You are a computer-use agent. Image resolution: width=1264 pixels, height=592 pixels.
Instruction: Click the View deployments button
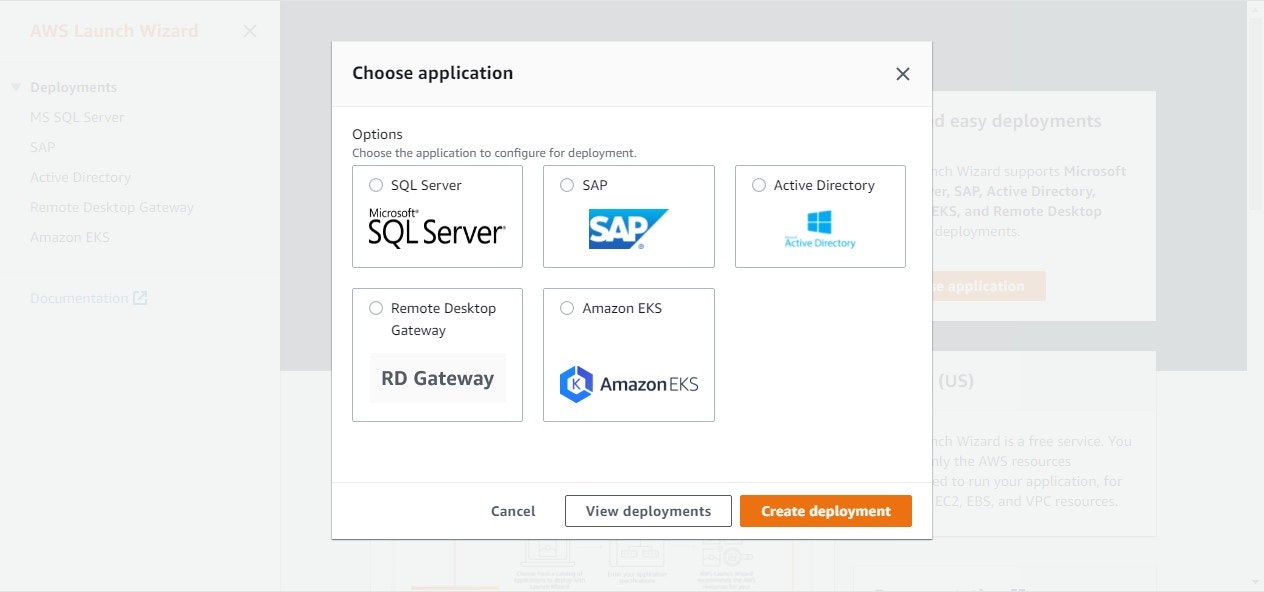click(x=648, y=511)
